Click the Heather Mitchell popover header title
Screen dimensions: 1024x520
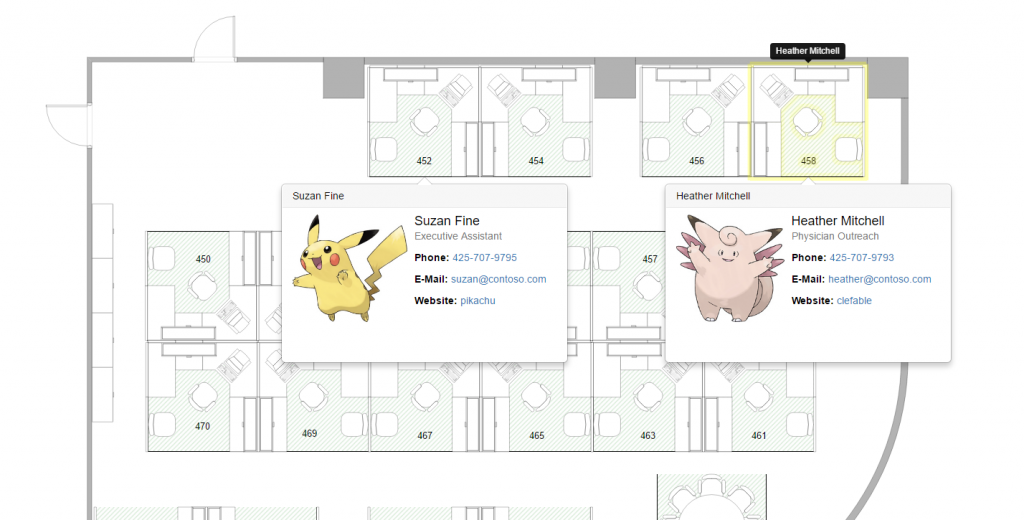click(713, 196)
